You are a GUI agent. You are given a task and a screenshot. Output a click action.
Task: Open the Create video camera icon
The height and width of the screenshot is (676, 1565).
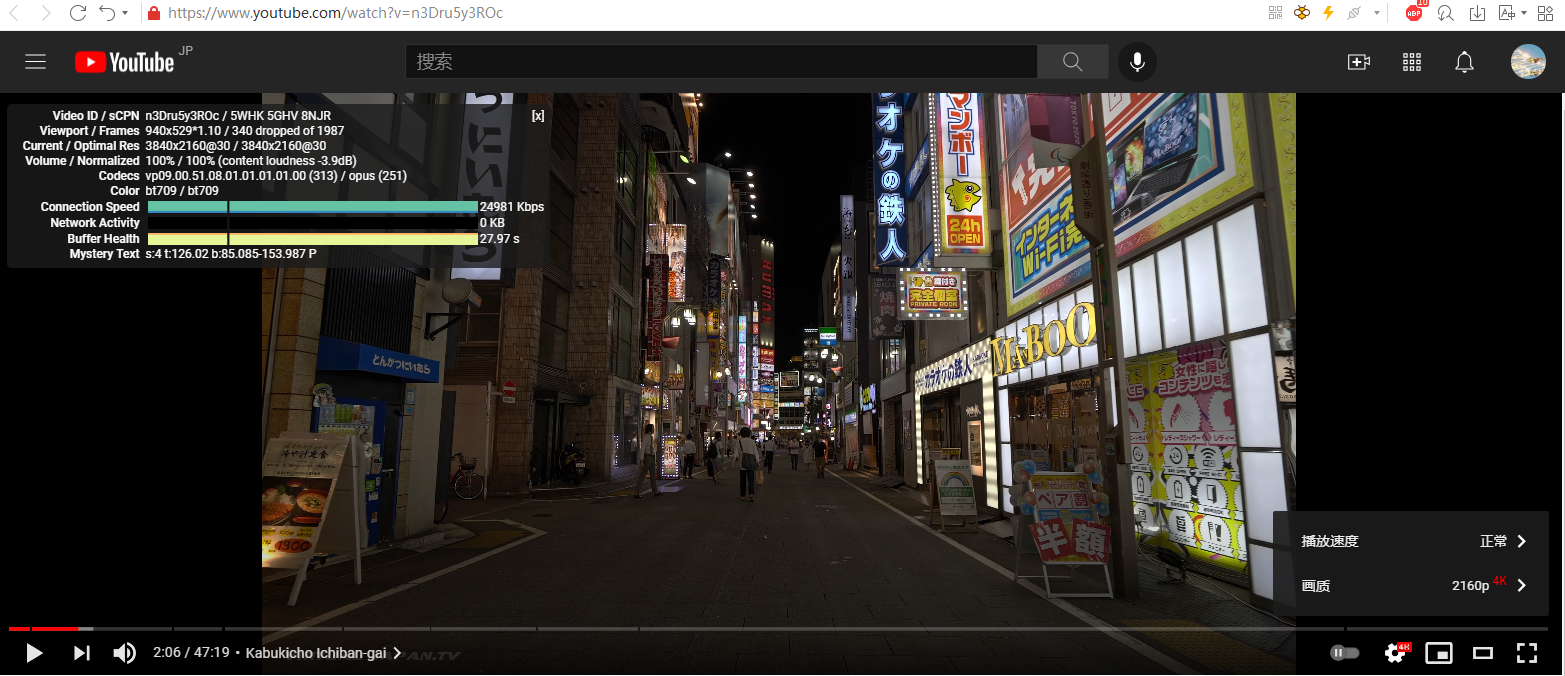point(1358,62)
